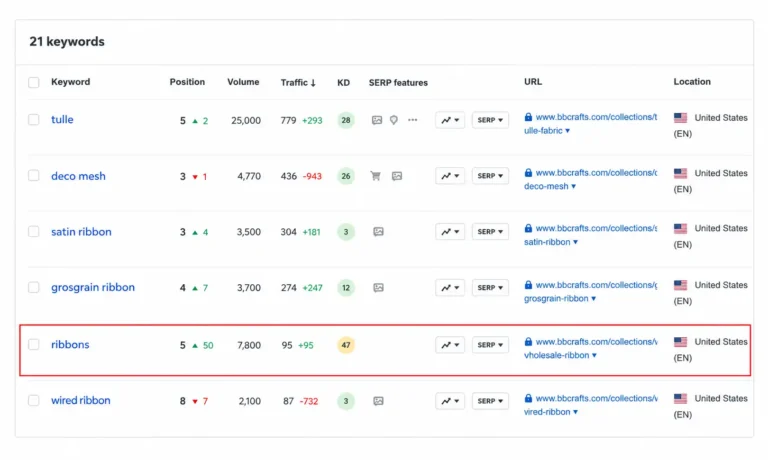This screenshot has height=460, width=768.
Task: Check the wired ribbon keyword checkbox
Action: pos(33,401)
